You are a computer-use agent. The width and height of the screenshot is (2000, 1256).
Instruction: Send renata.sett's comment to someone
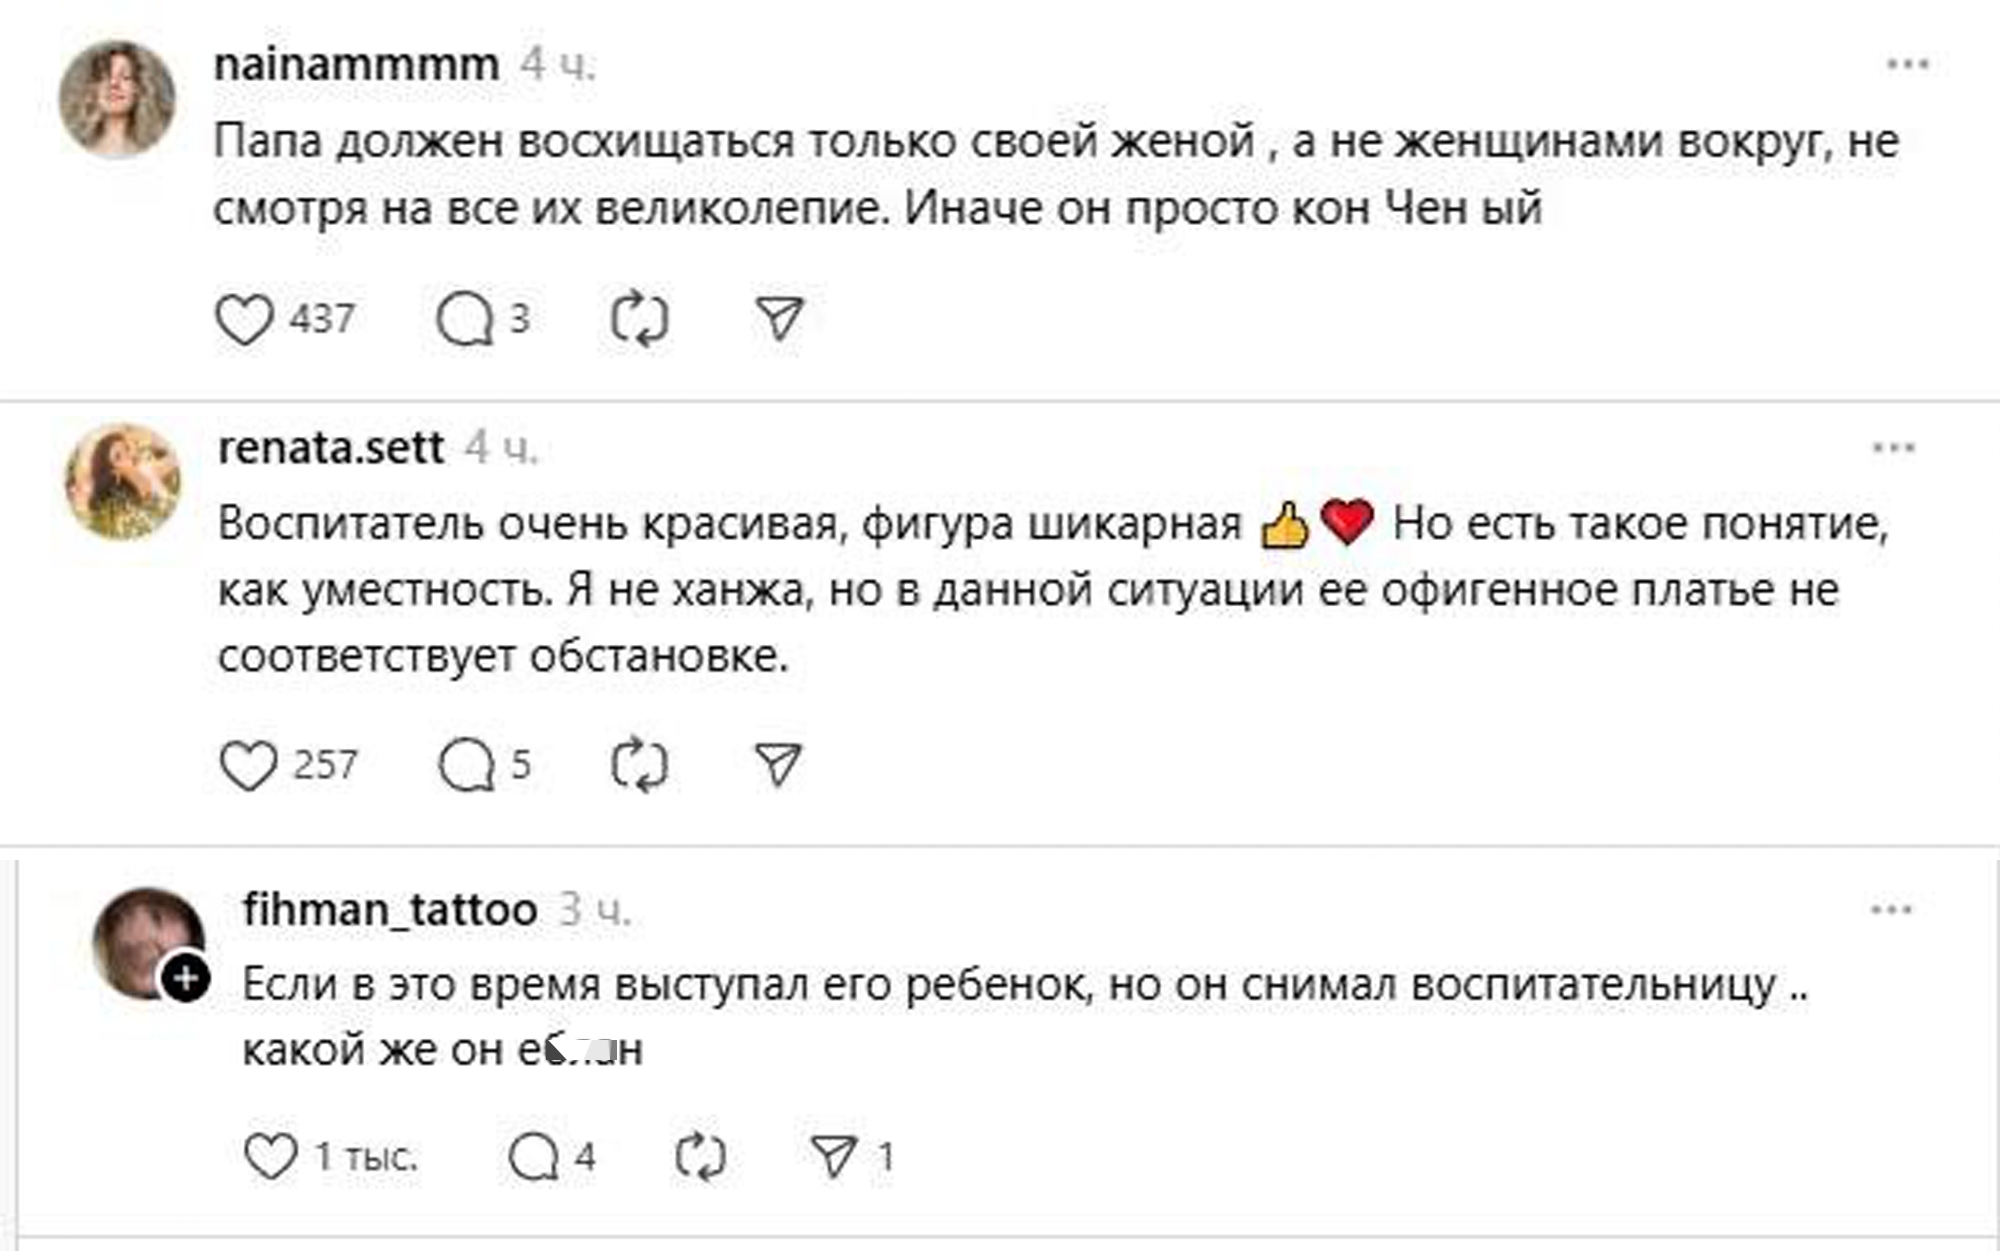click(778, 765)
